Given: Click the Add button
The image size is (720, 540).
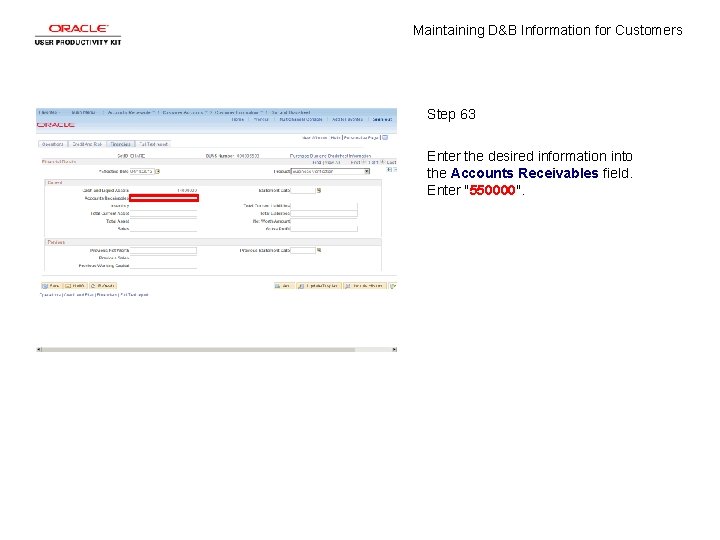Looking at the screenshot, I should (x=284, y=286).
